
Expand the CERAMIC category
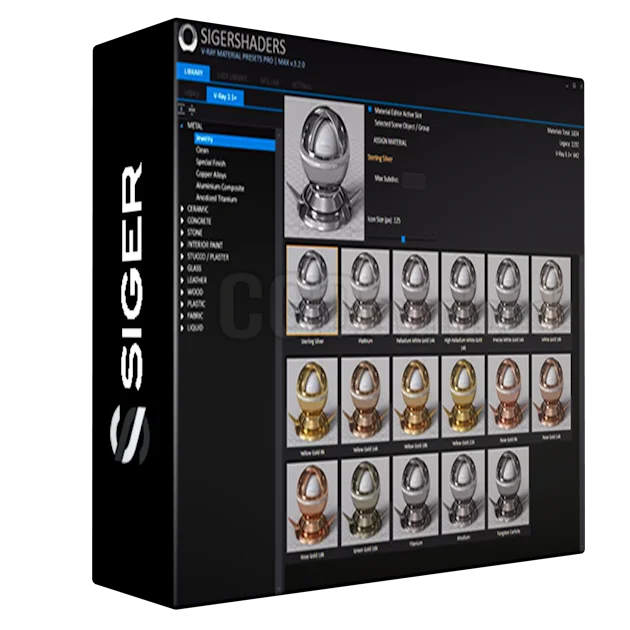[182, 209]
